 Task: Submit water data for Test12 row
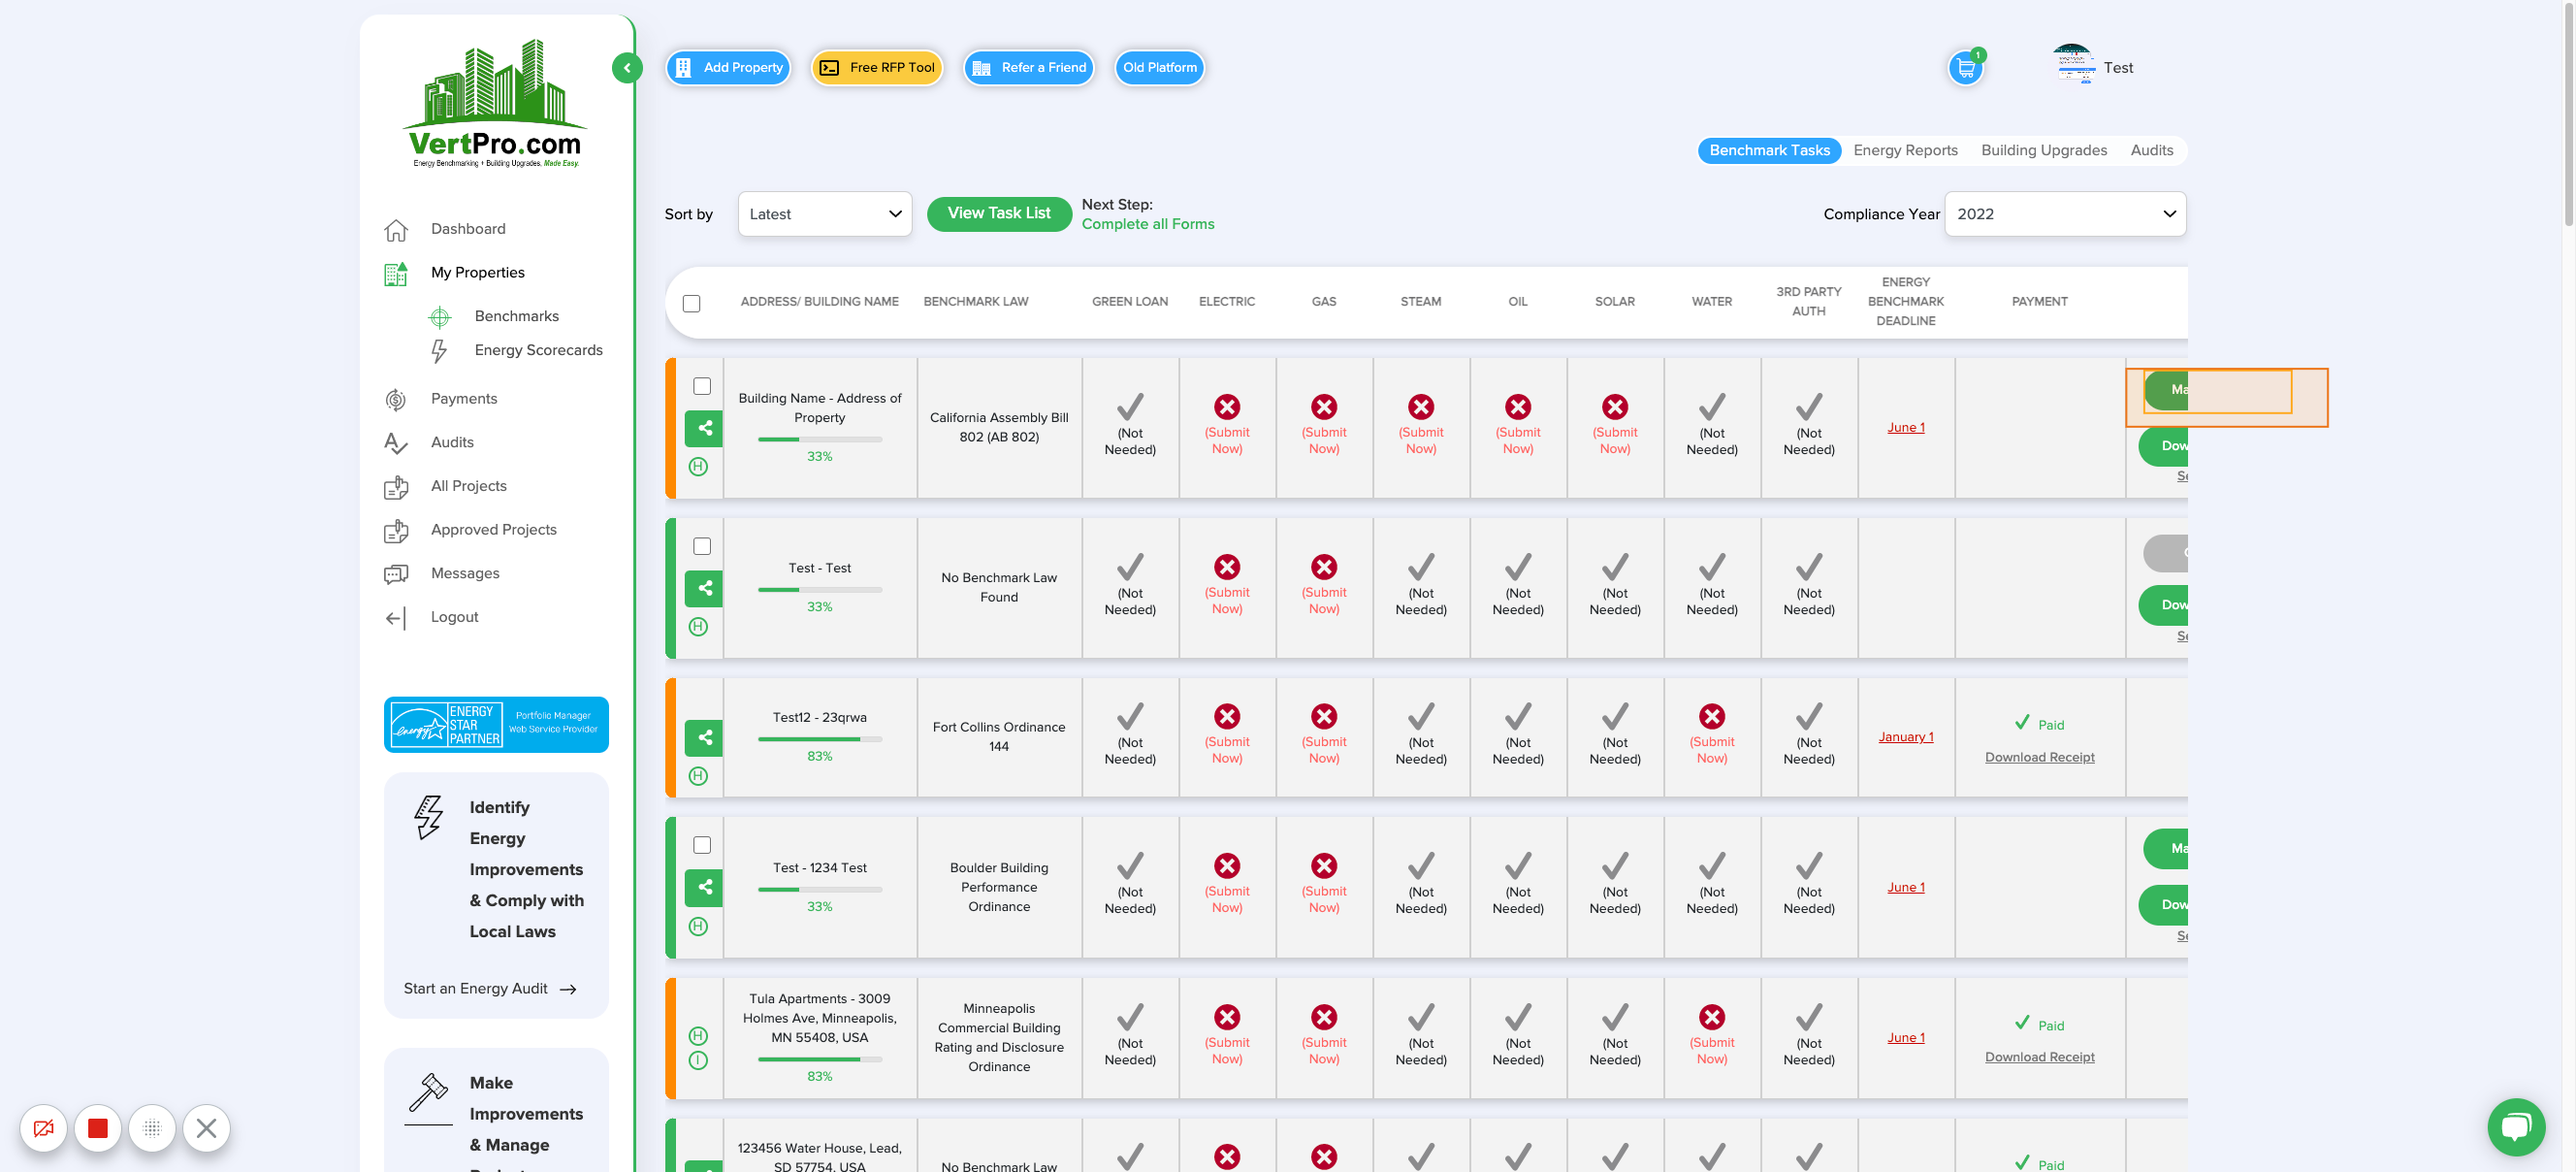(1711, 735)
